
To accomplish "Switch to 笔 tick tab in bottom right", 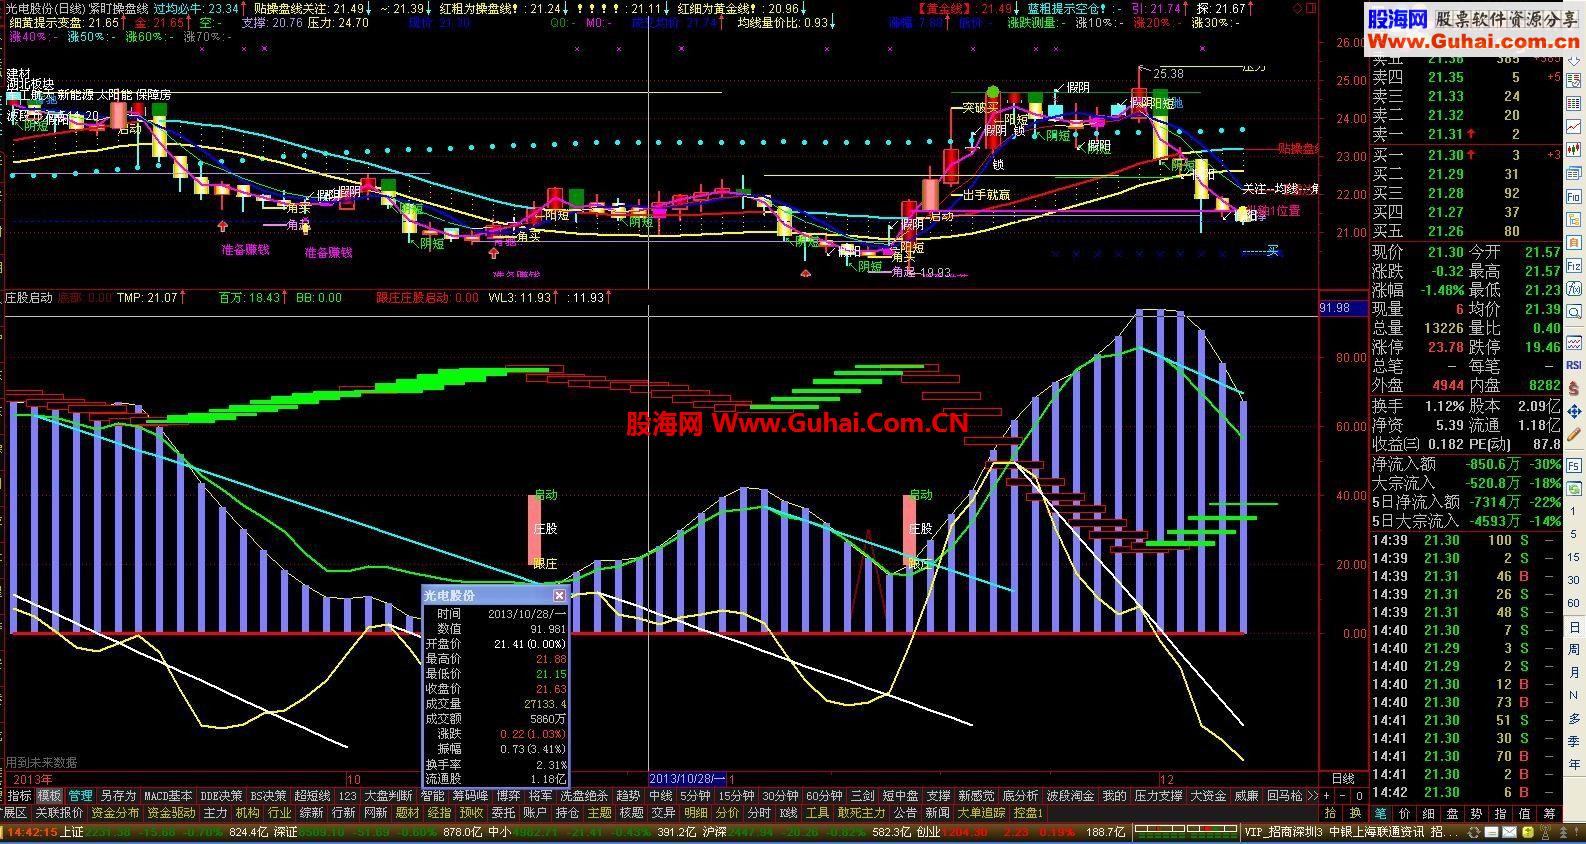I will pos(1381,814).
